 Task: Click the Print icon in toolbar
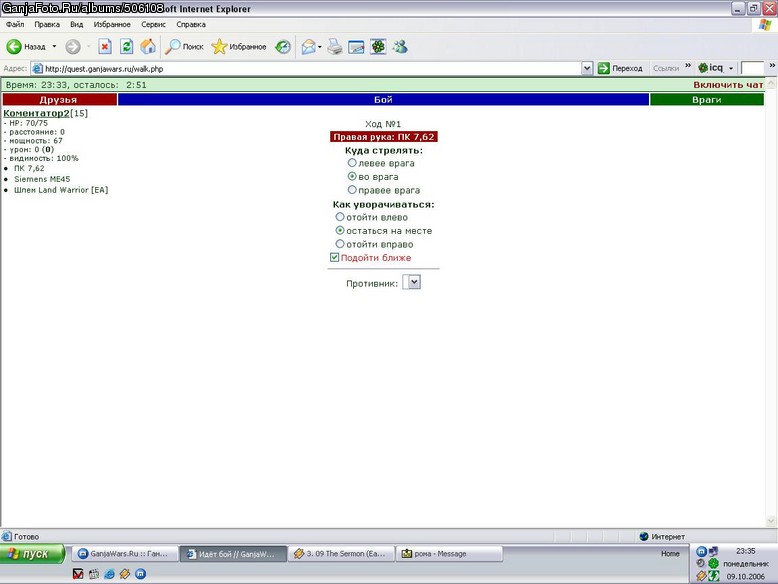coord(335,47)
